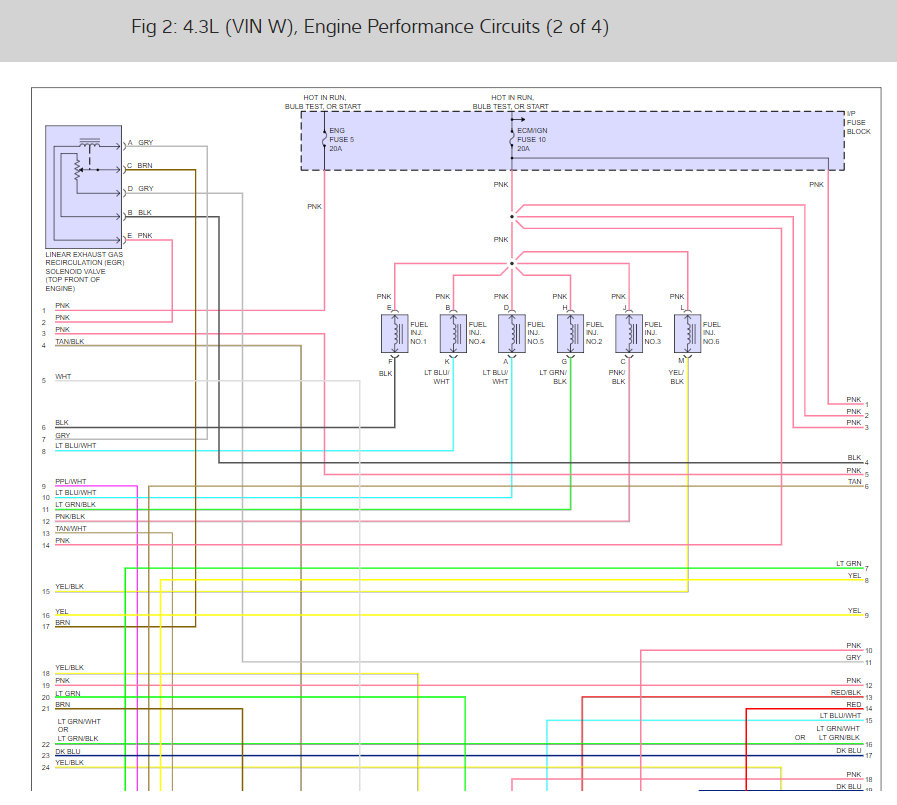
Task: Click the PNK/BLK label at left connector 12
Action: pos(70,517)
